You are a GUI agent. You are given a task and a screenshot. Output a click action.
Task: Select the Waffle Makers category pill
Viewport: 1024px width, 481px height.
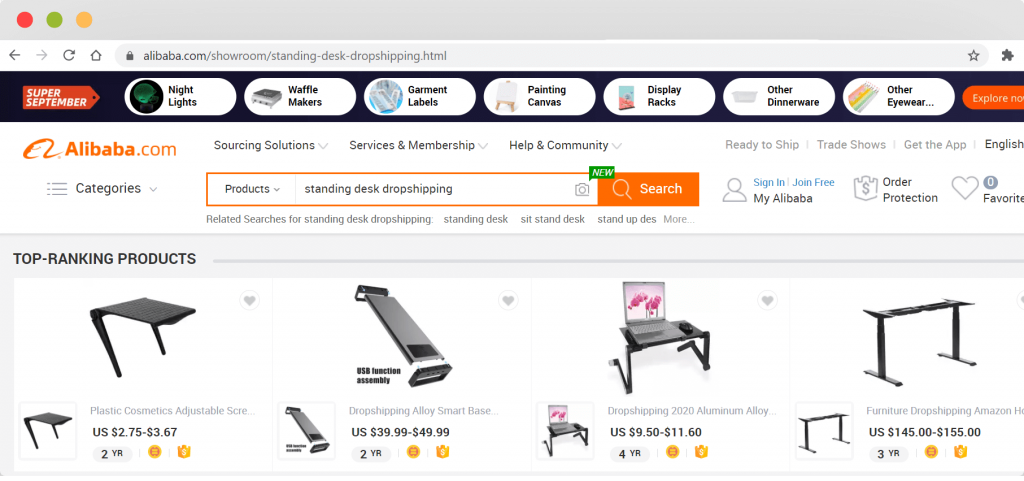[x=300, y=97]
